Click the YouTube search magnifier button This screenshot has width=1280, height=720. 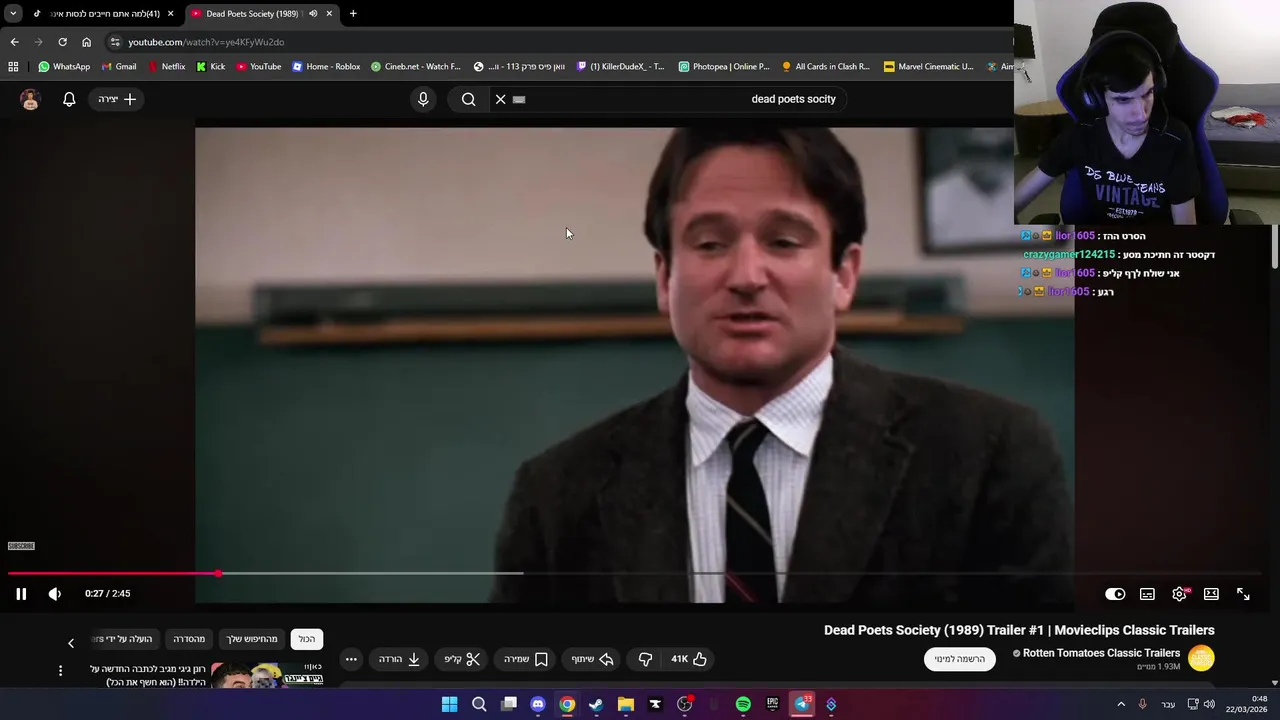click(x=468, y=99)
